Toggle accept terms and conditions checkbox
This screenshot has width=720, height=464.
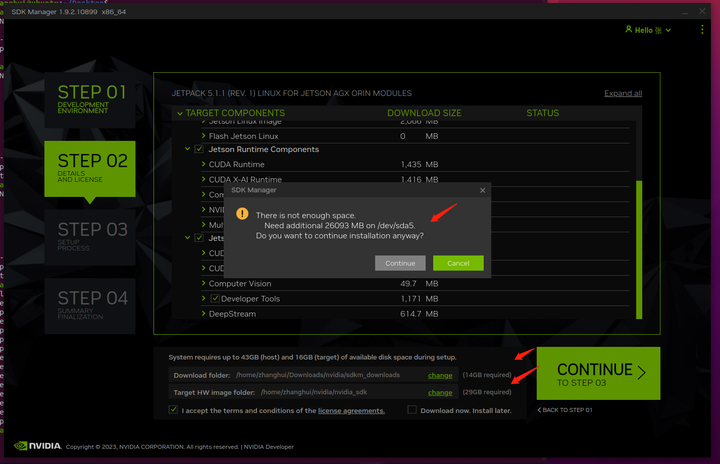coord(173,409)
